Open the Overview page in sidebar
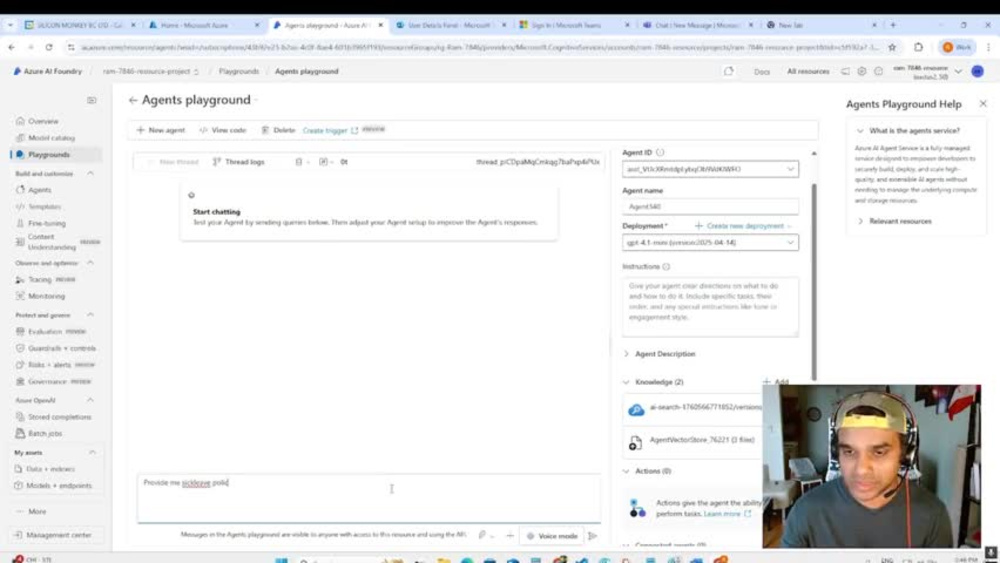 (43, 121)
